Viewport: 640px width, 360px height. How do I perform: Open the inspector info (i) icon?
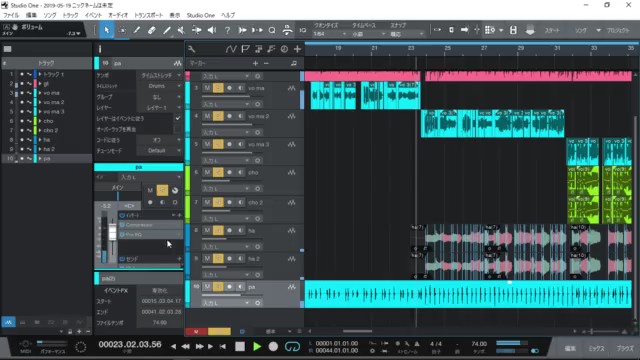pyautogui.click(x=100, y=49)
